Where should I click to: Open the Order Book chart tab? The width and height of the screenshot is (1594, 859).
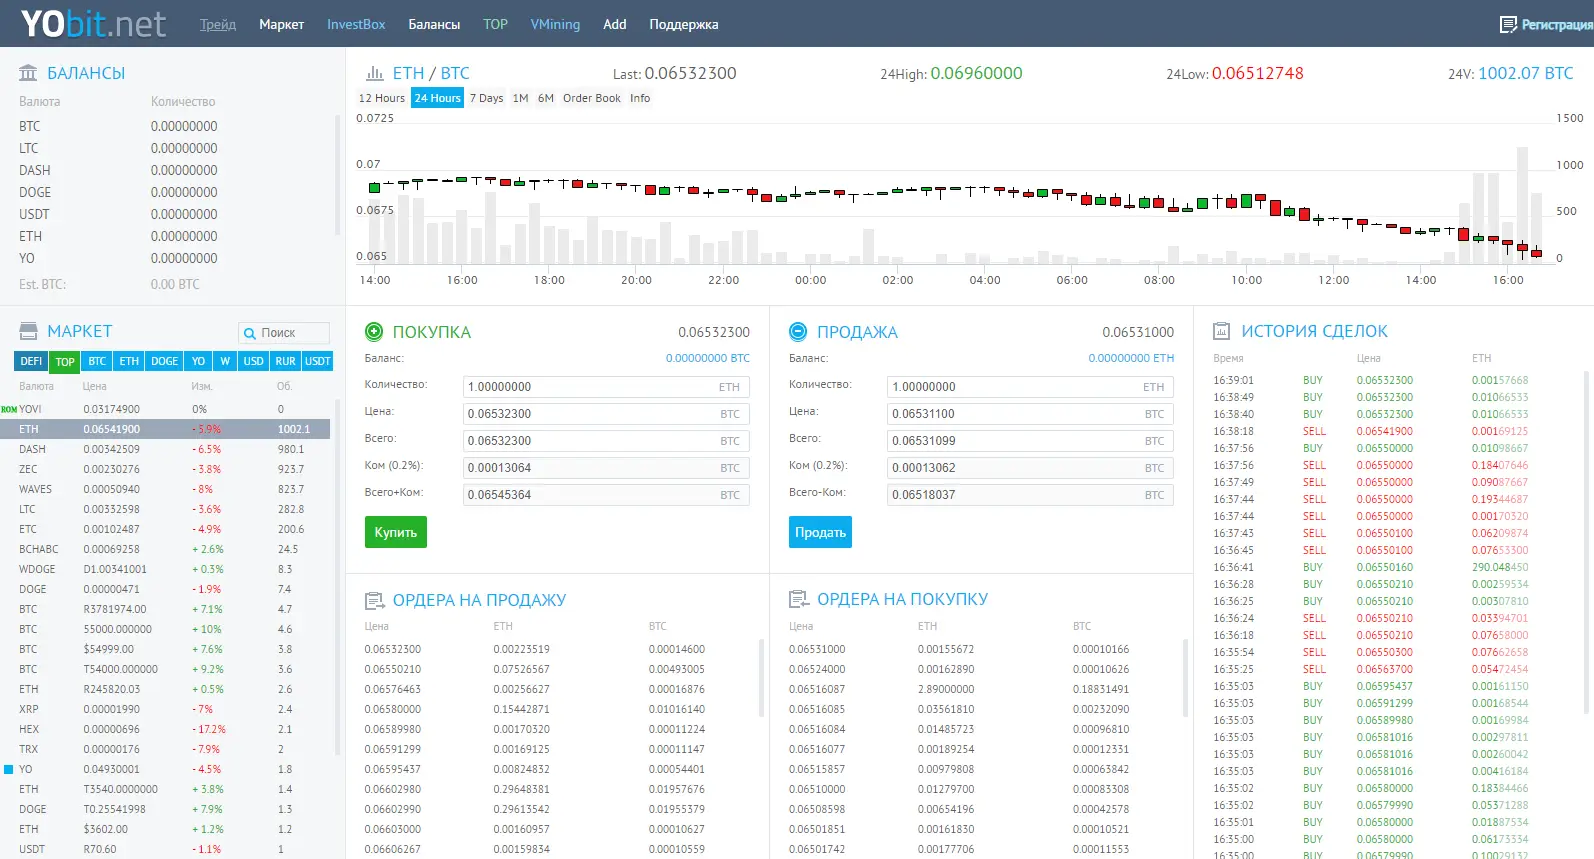pyautogui.click(x=592, y=98)
